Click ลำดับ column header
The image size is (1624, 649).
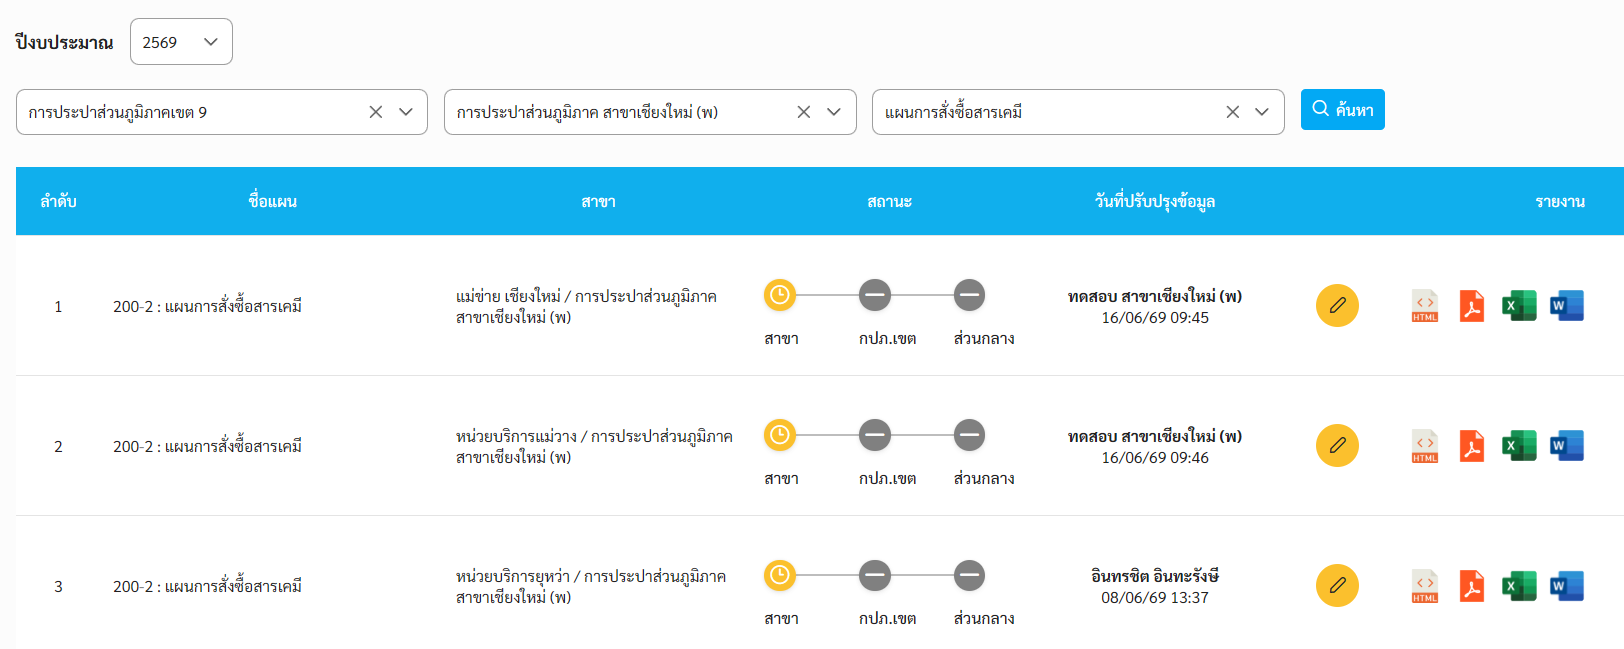tap(58, 201)
